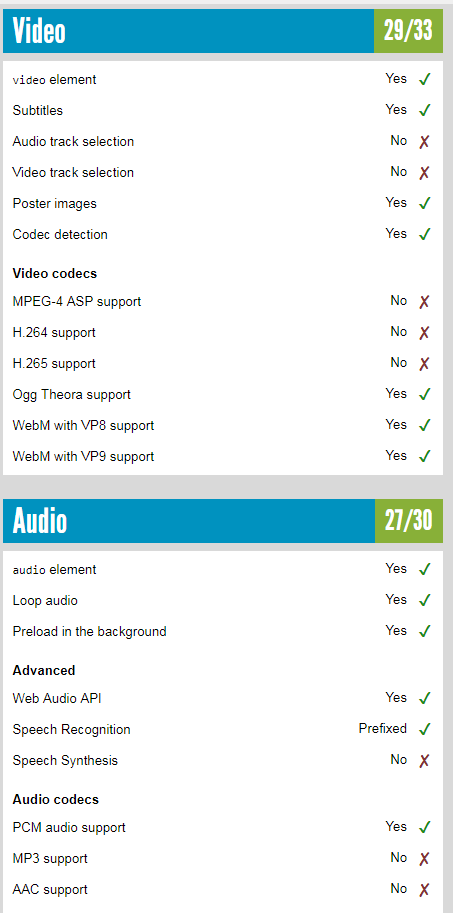This screenshot has height=913, width=453.
Task: Click checkmark beside PCM audio support
Action: point(424,827)
